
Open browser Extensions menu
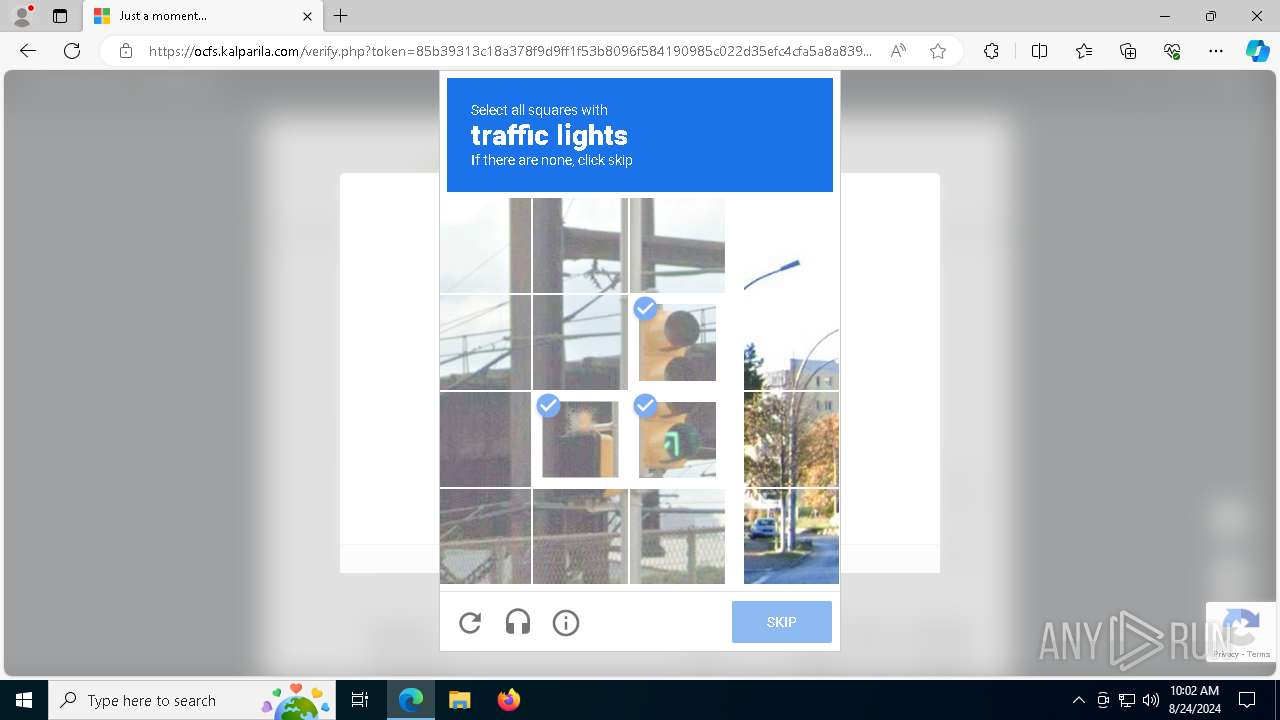[991, 51]
